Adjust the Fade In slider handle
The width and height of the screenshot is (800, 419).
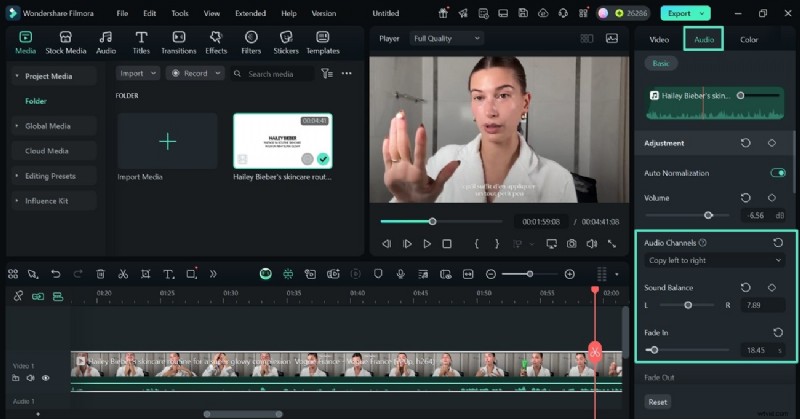655,350
